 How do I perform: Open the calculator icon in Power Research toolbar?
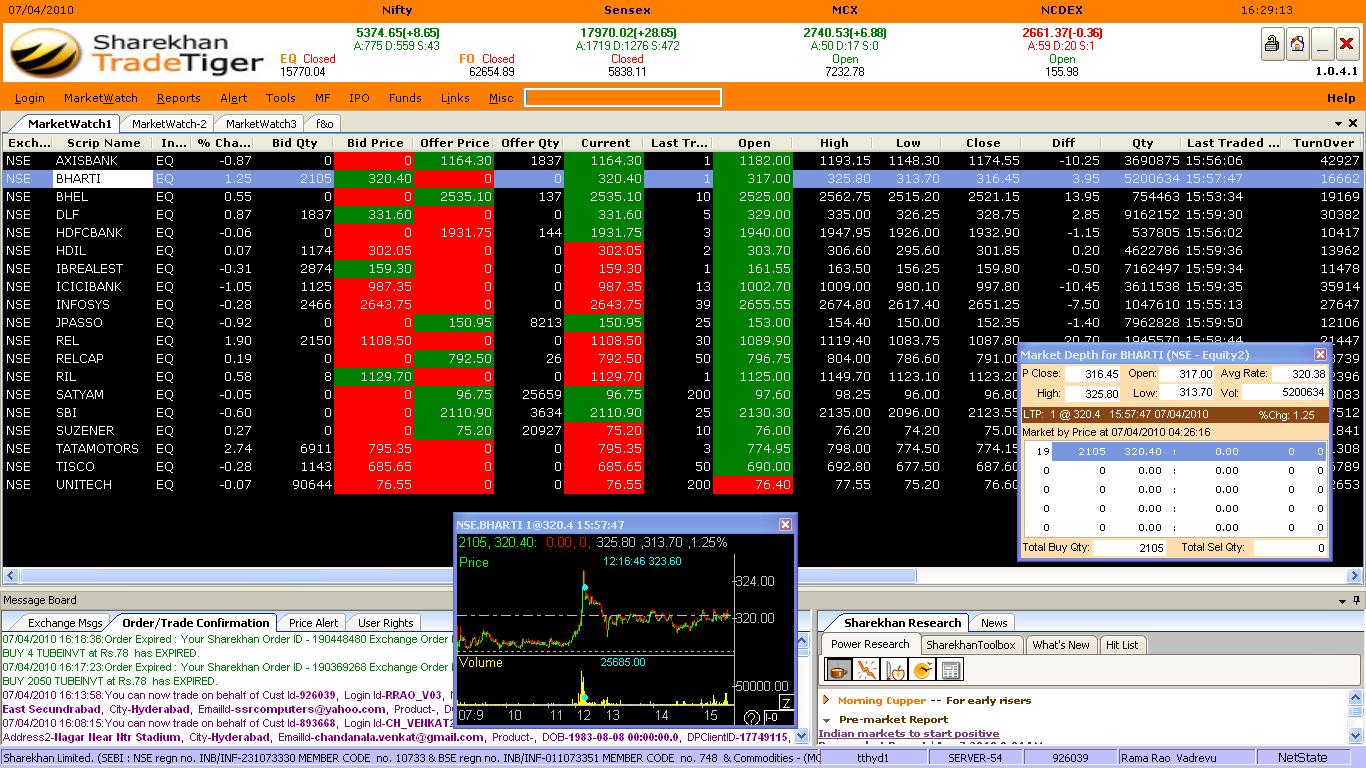tap(950, 670)
